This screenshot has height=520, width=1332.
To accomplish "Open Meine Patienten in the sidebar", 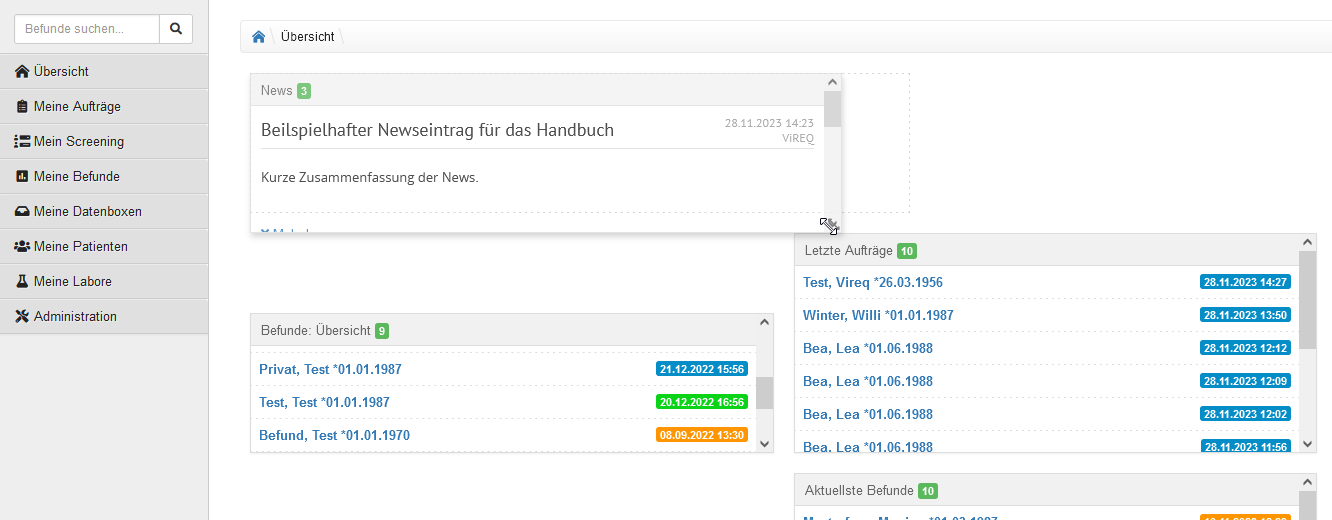I will click(104, 246).
